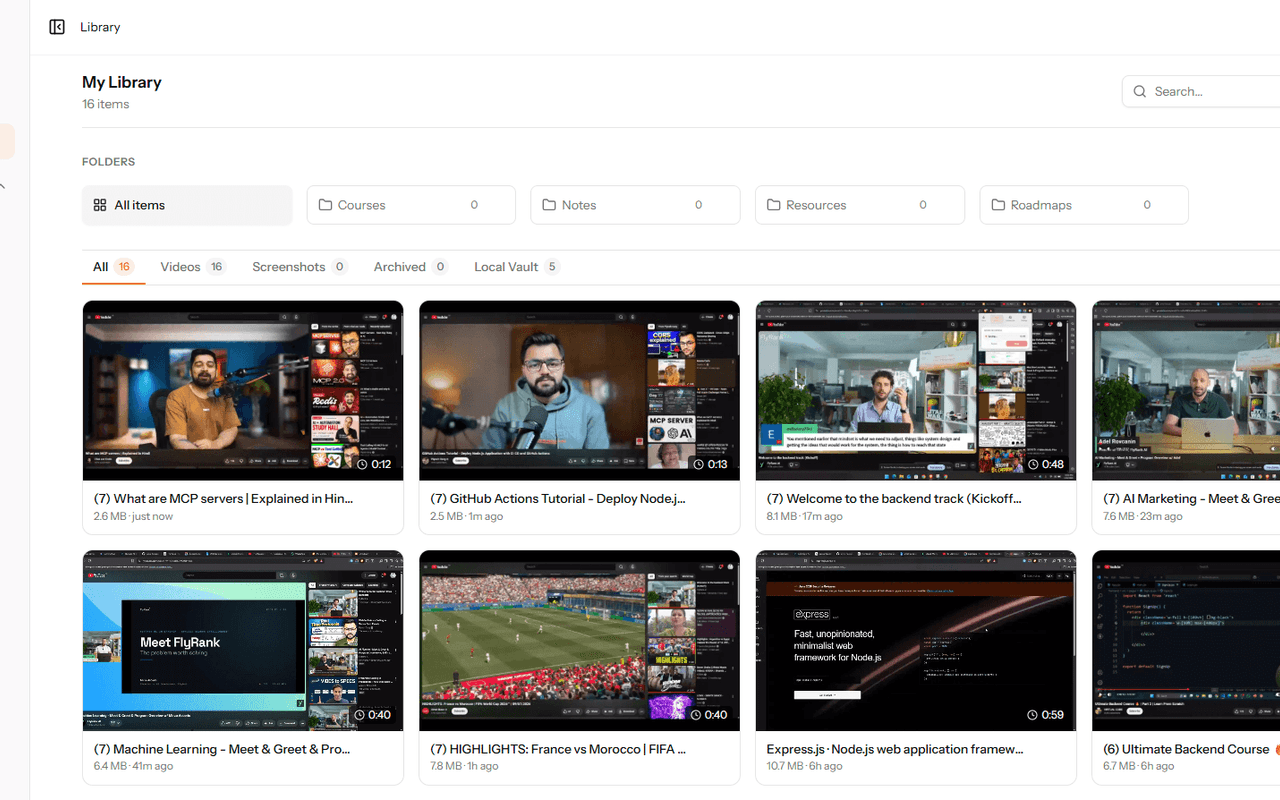1280x800 pixels.
Task: Switch to the All tab
Action: [113, 267]
